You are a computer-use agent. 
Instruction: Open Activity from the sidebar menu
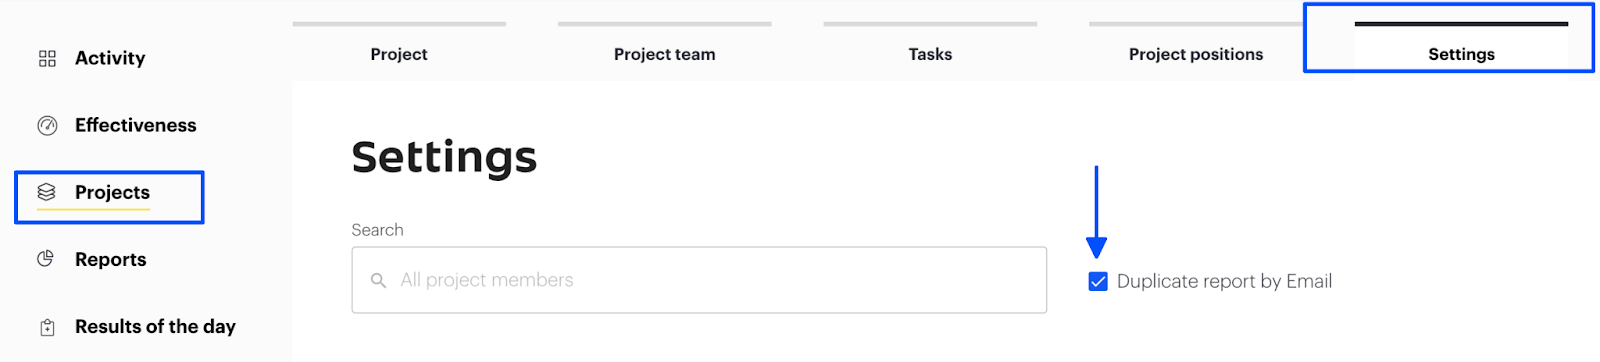[x=110, y=58]
